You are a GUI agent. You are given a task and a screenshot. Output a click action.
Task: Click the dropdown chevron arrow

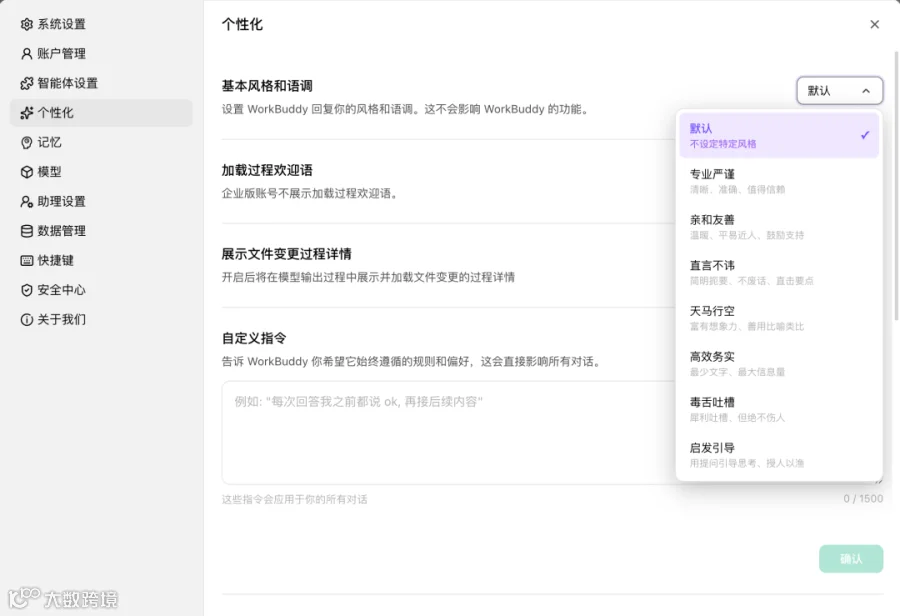(x=866, y=91)
